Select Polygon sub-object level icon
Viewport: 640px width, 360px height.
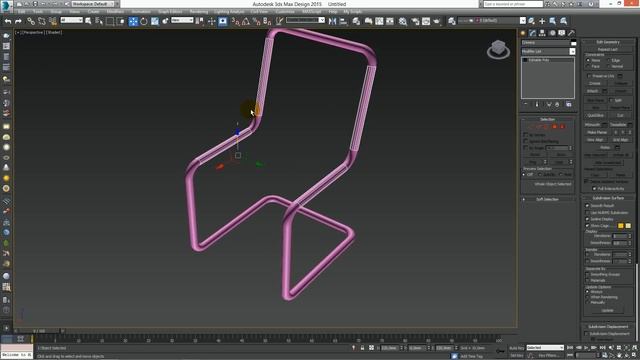pos(554,127)
